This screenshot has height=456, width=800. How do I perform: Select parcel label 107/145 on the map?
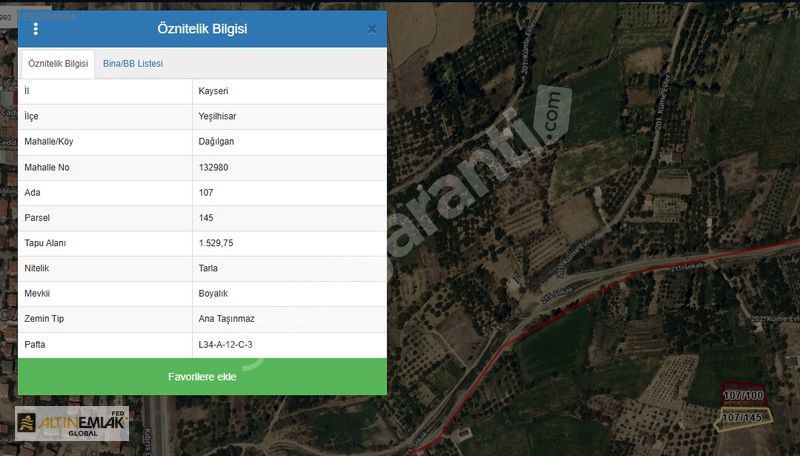click(x=742, y=417)
